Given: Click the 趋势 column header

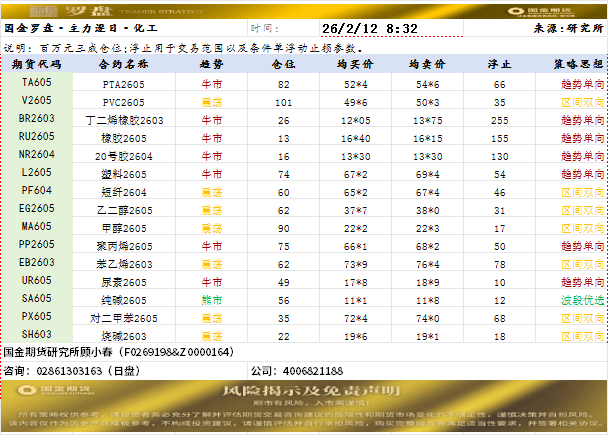Looking at the screenshot, I should pyautogui.click(x=211, y=64).
